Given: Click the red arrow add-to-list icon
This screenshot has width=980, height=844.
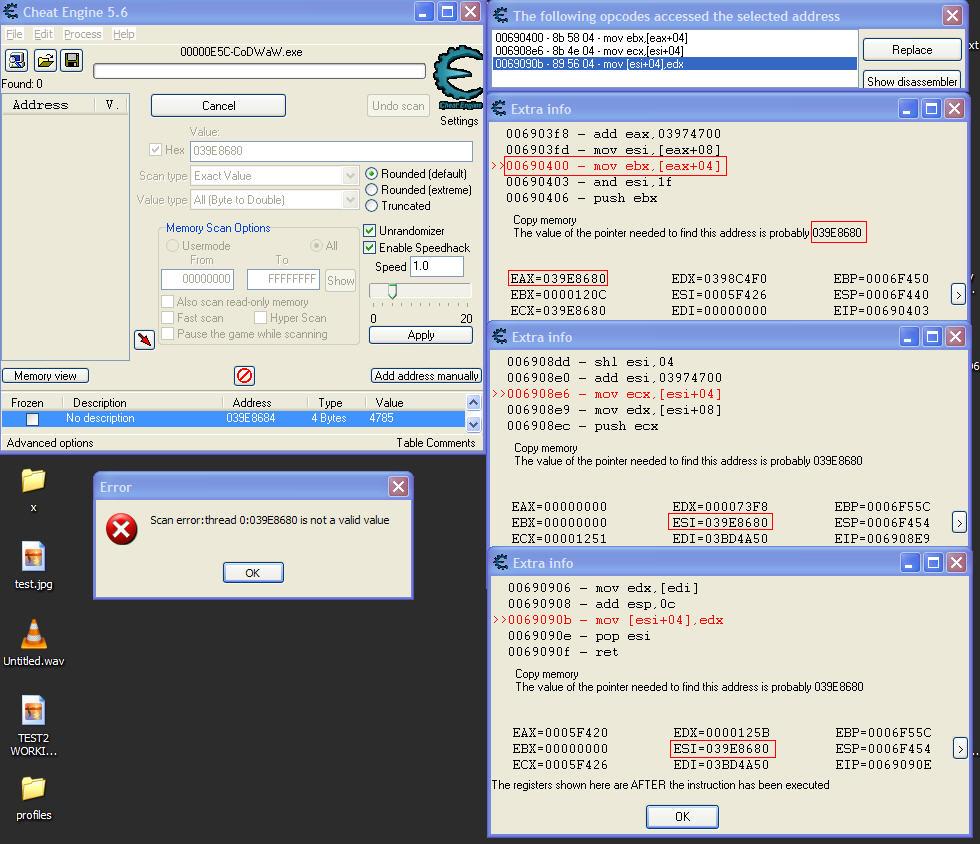Looking at the screenshot, I should click(x=145, y=340).
